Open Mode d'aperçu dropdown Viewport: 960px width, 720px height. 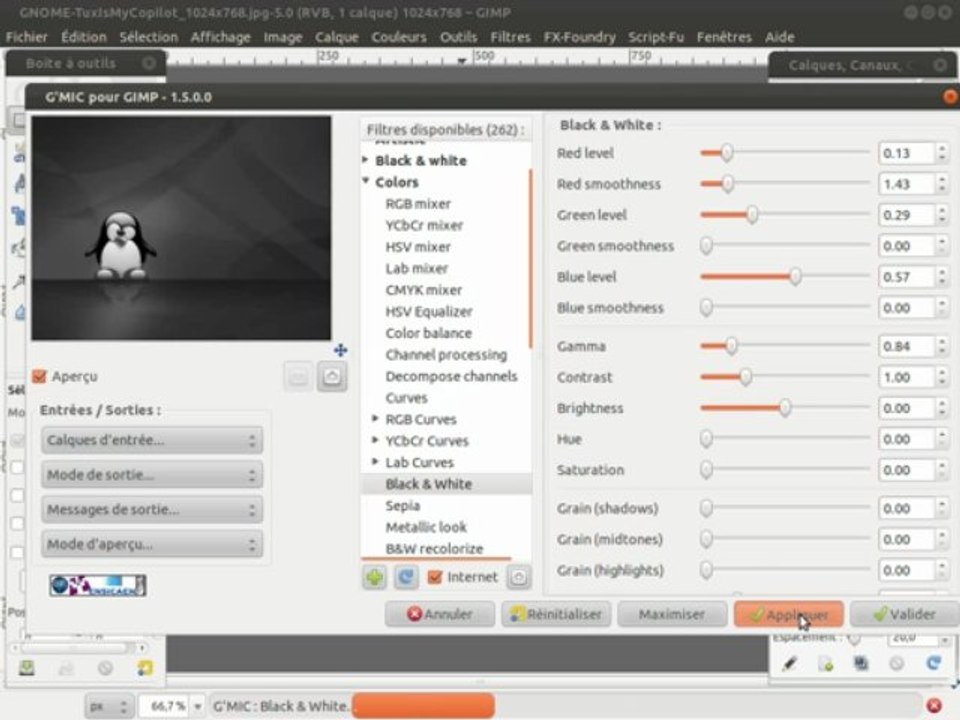(x=152, y=544)
